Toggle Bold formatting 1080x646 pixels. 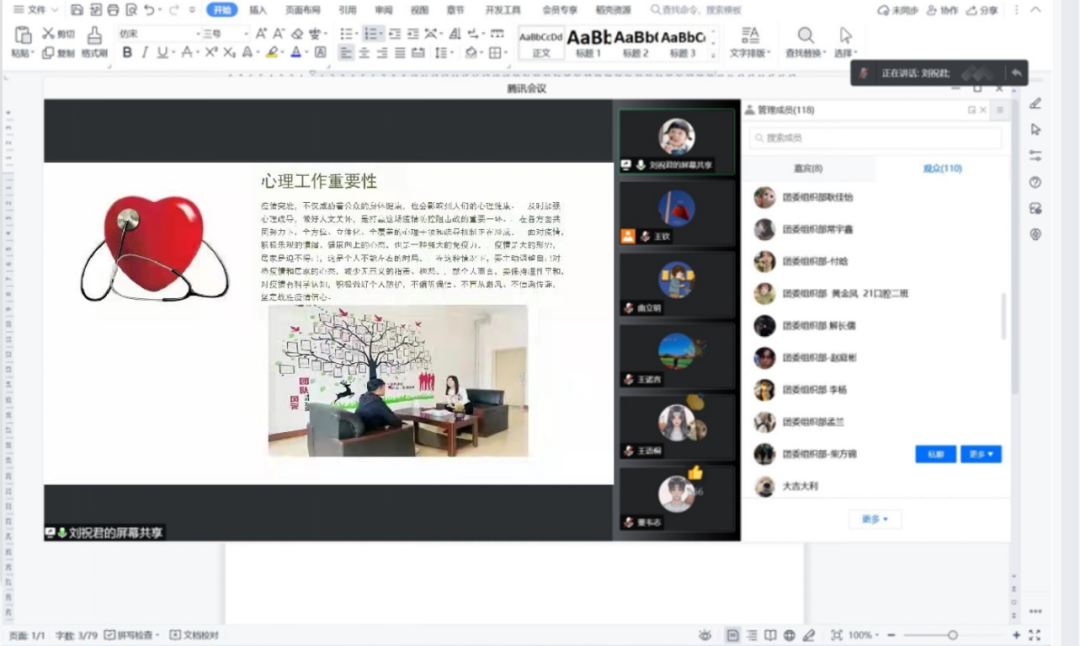pos(127,52)
